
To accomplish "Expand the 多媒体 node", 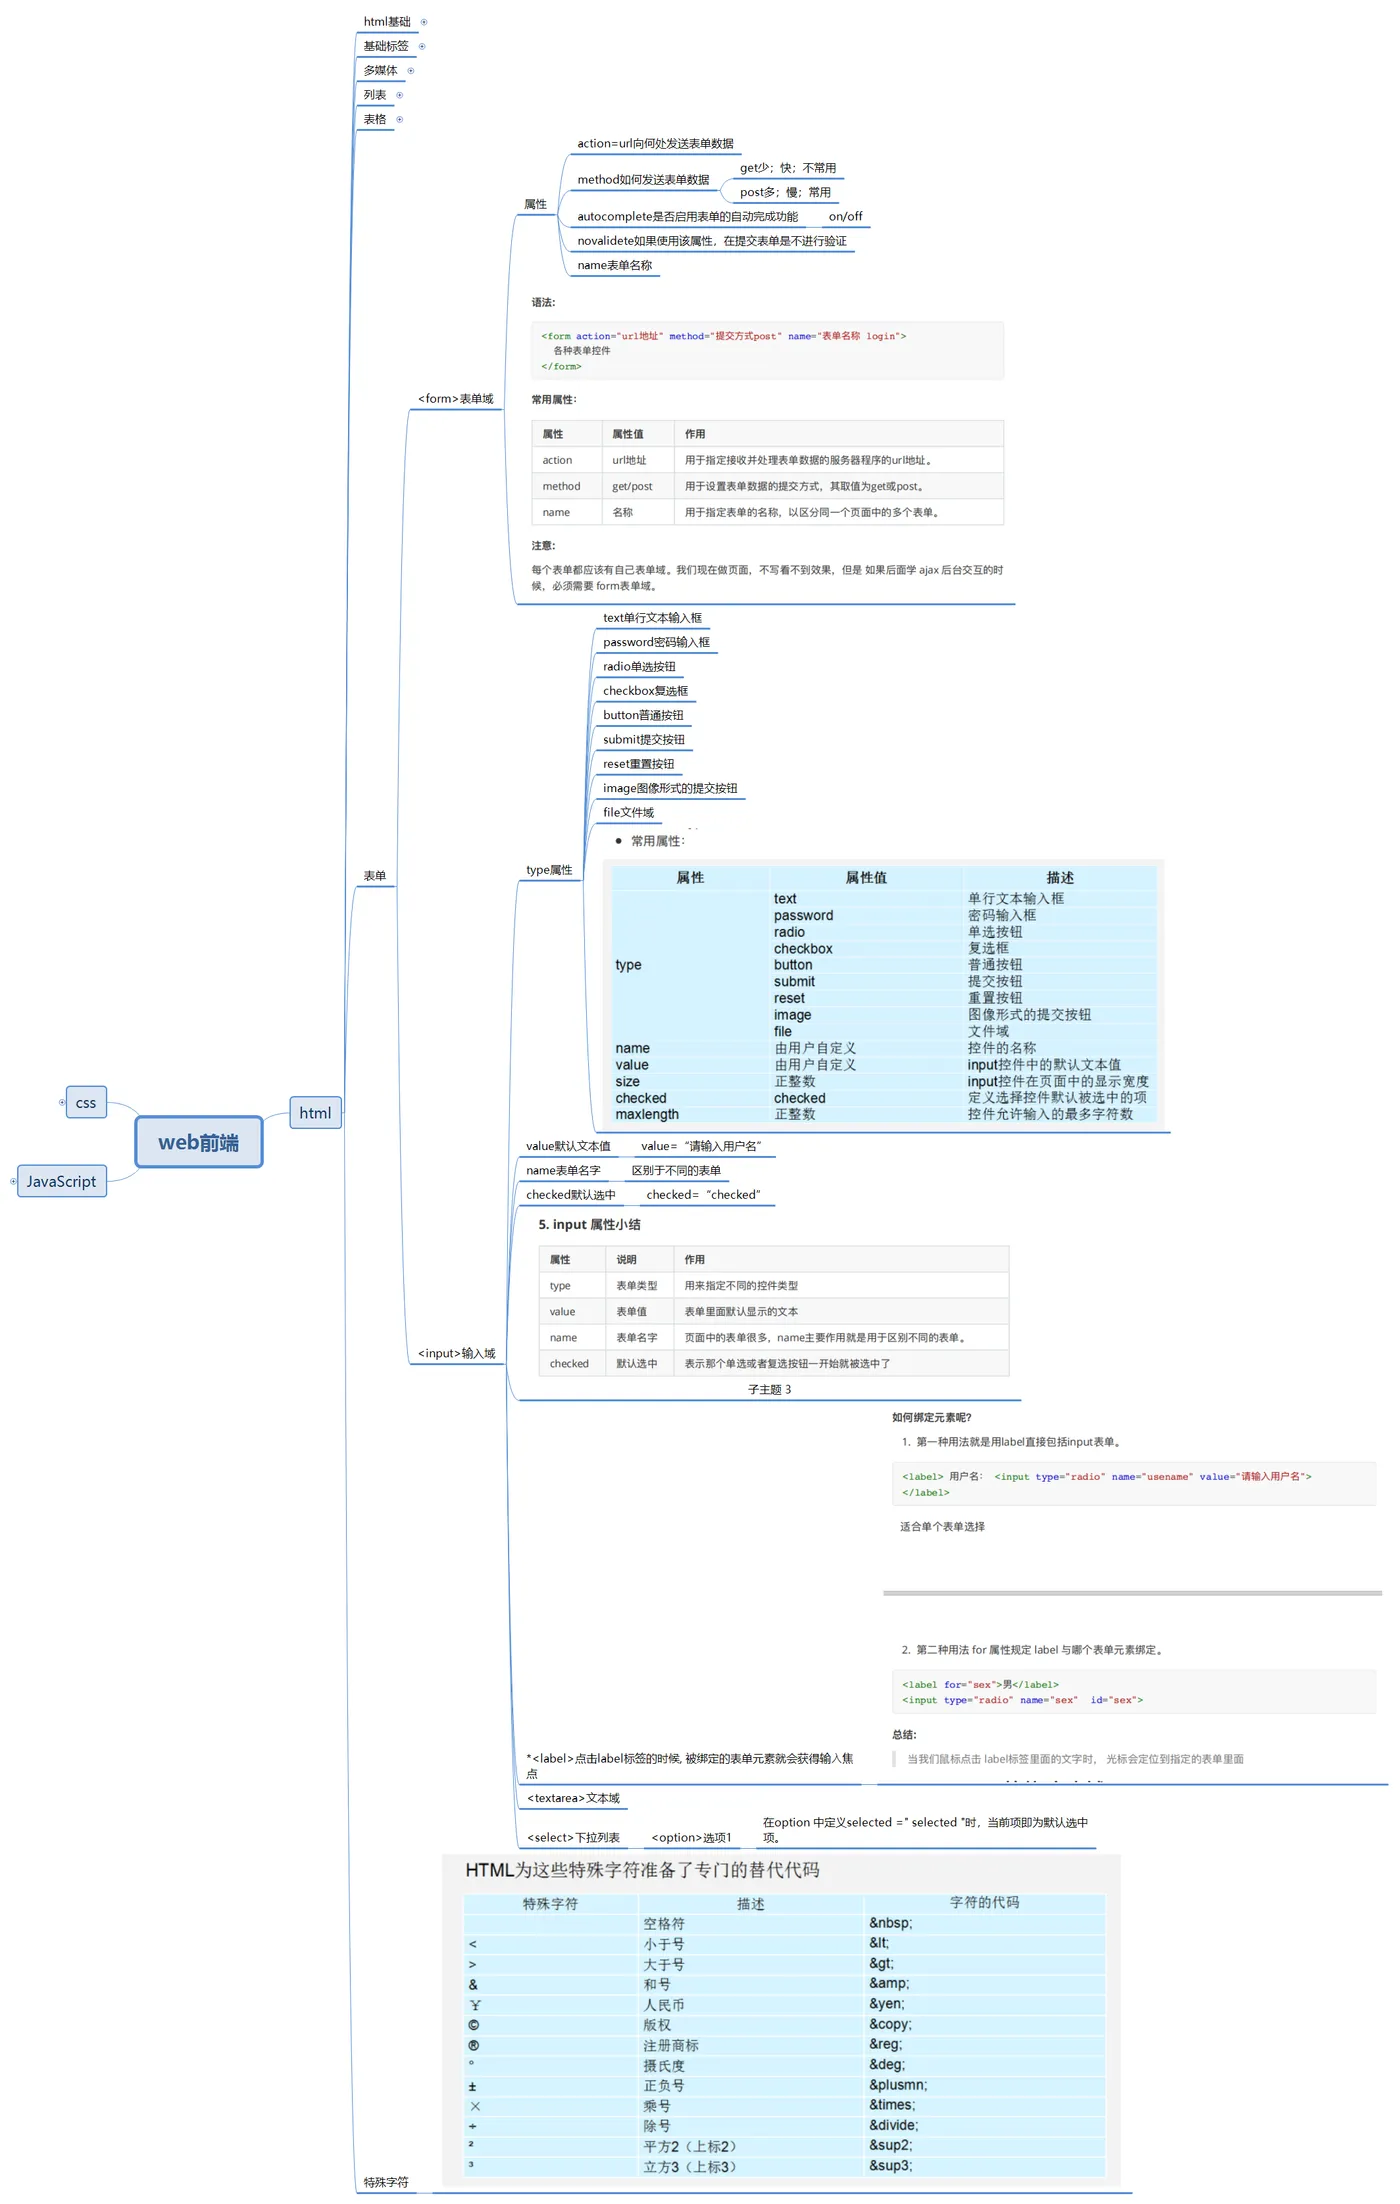I will pyautogui.click(x=411, y=71).
